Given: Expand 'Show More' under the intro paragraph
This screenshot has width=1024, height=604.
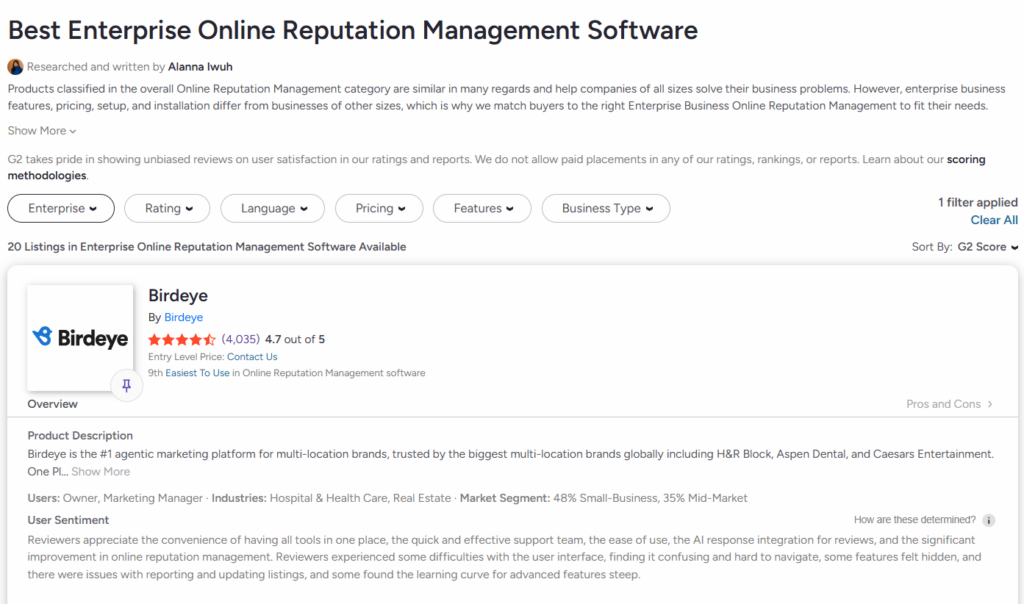Looking at the screenshot, I should 42,131.
